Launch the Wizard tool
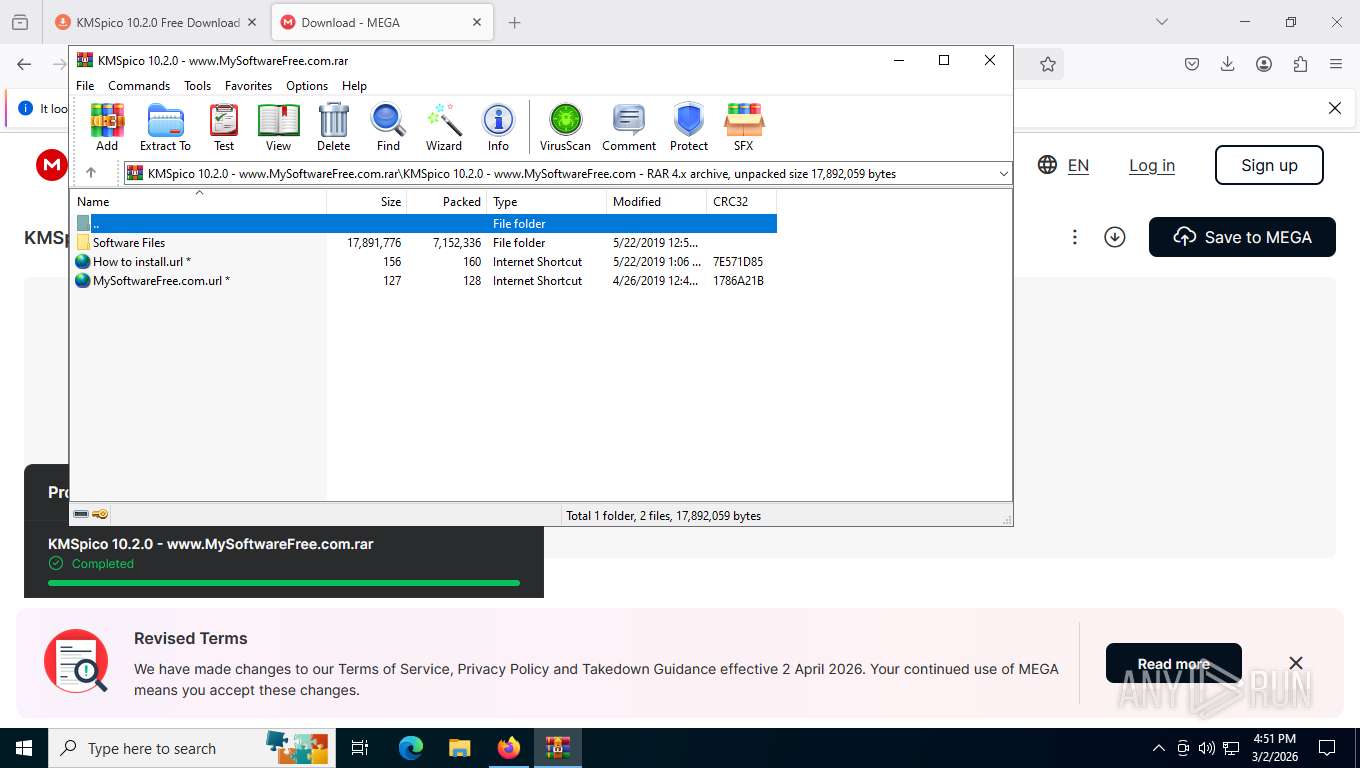The width and height of the screenshot is (1360, 768). 444,127
